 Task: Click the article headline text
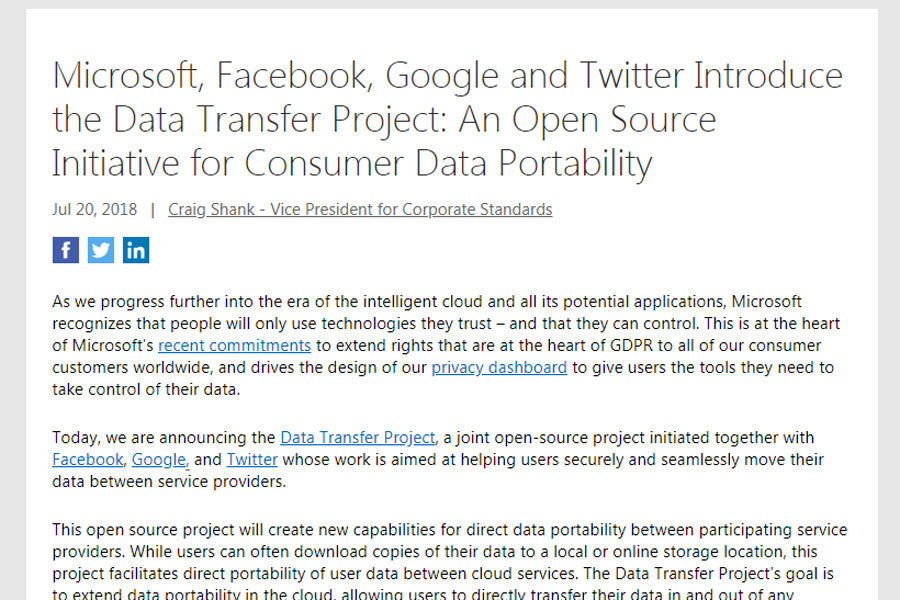click(447, 119)
